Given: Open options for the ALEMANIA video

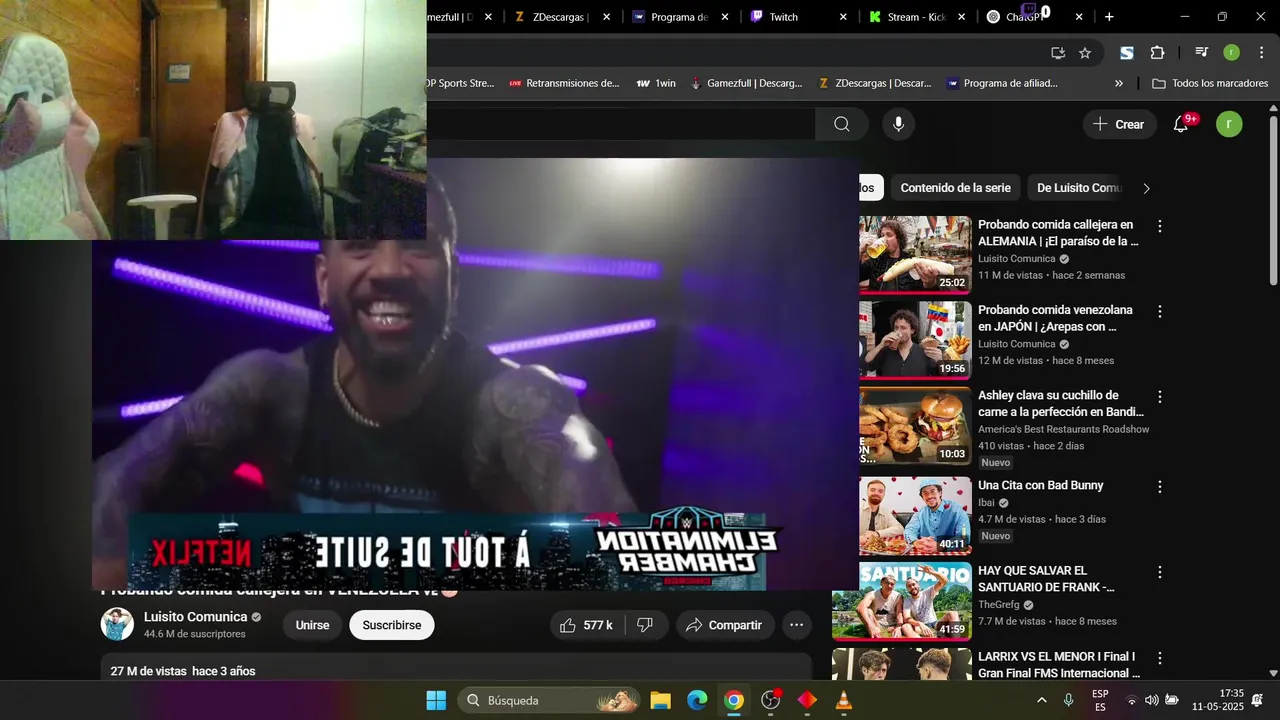Looking at the screenshot, I should click(1160, 227).
